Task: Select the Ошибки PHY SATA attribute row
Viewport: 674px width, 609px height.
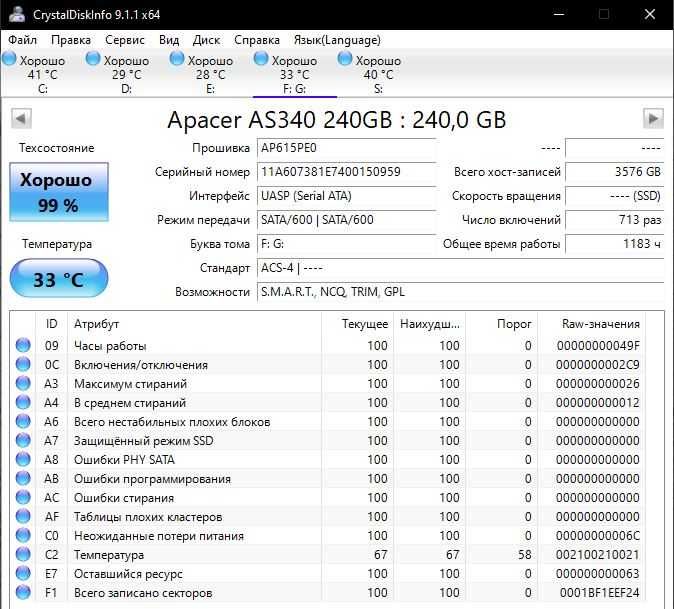Action: [x=328, y=459]
